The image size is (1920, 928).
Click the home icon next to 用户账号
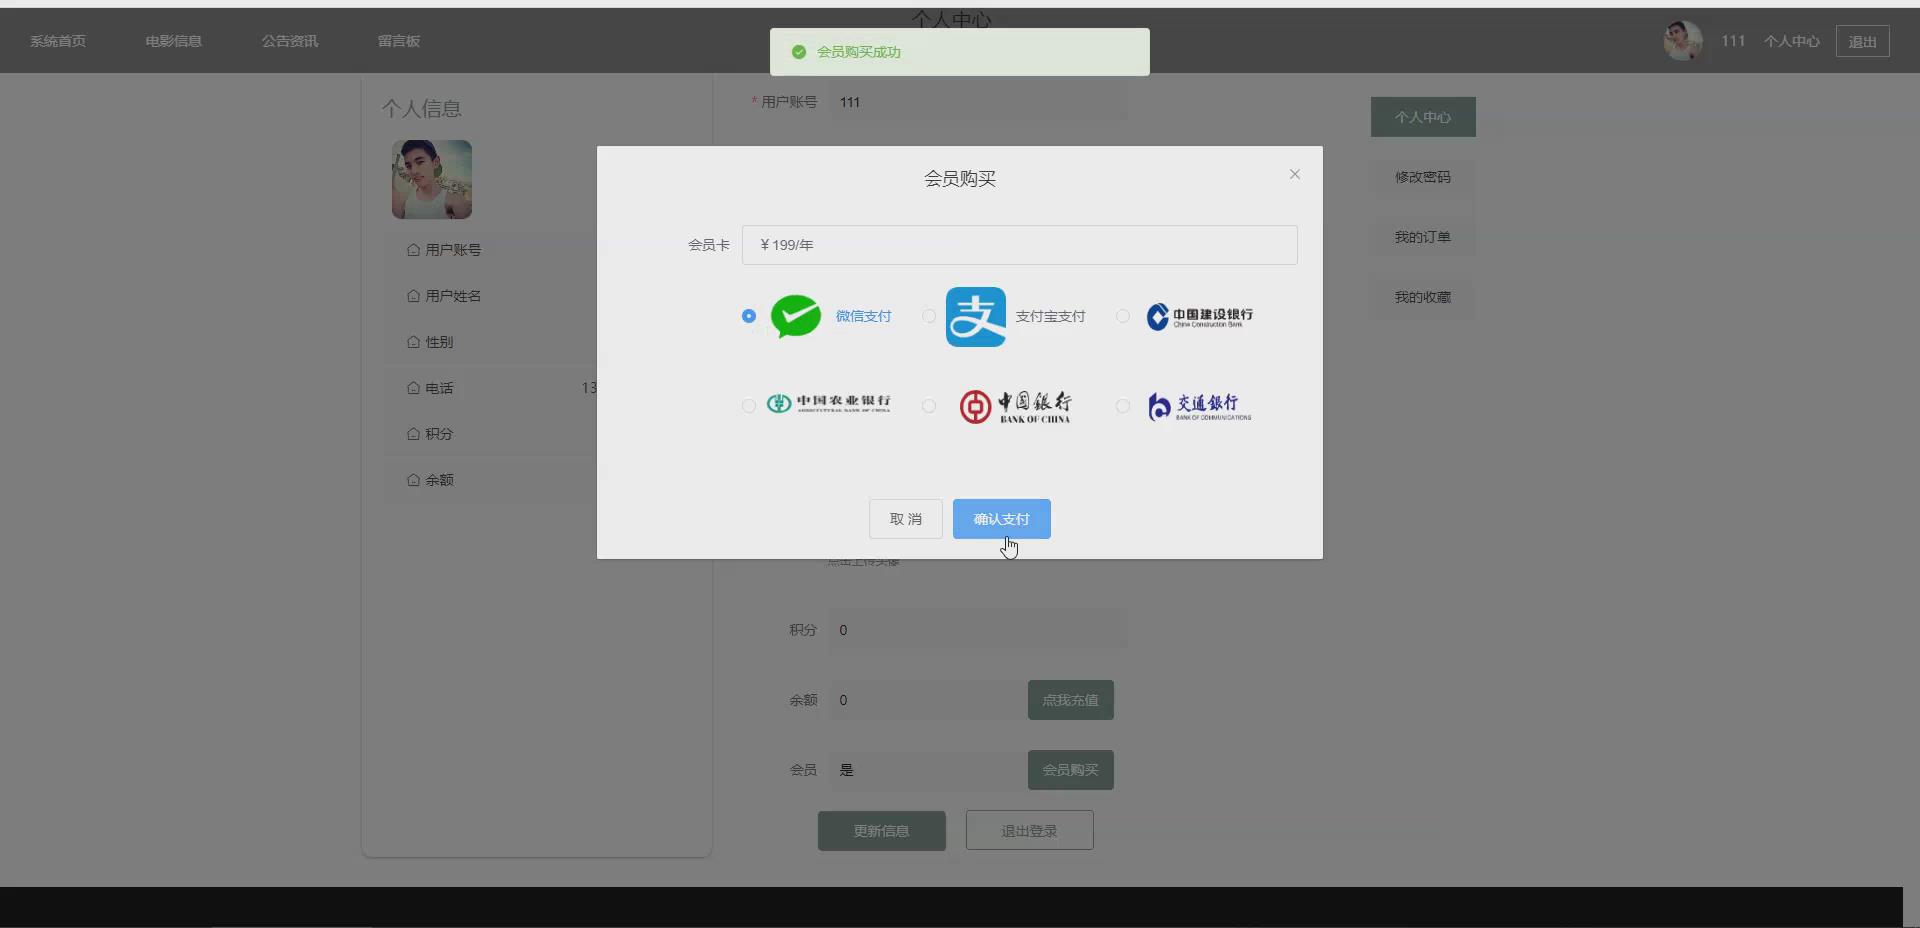[413, 250]
